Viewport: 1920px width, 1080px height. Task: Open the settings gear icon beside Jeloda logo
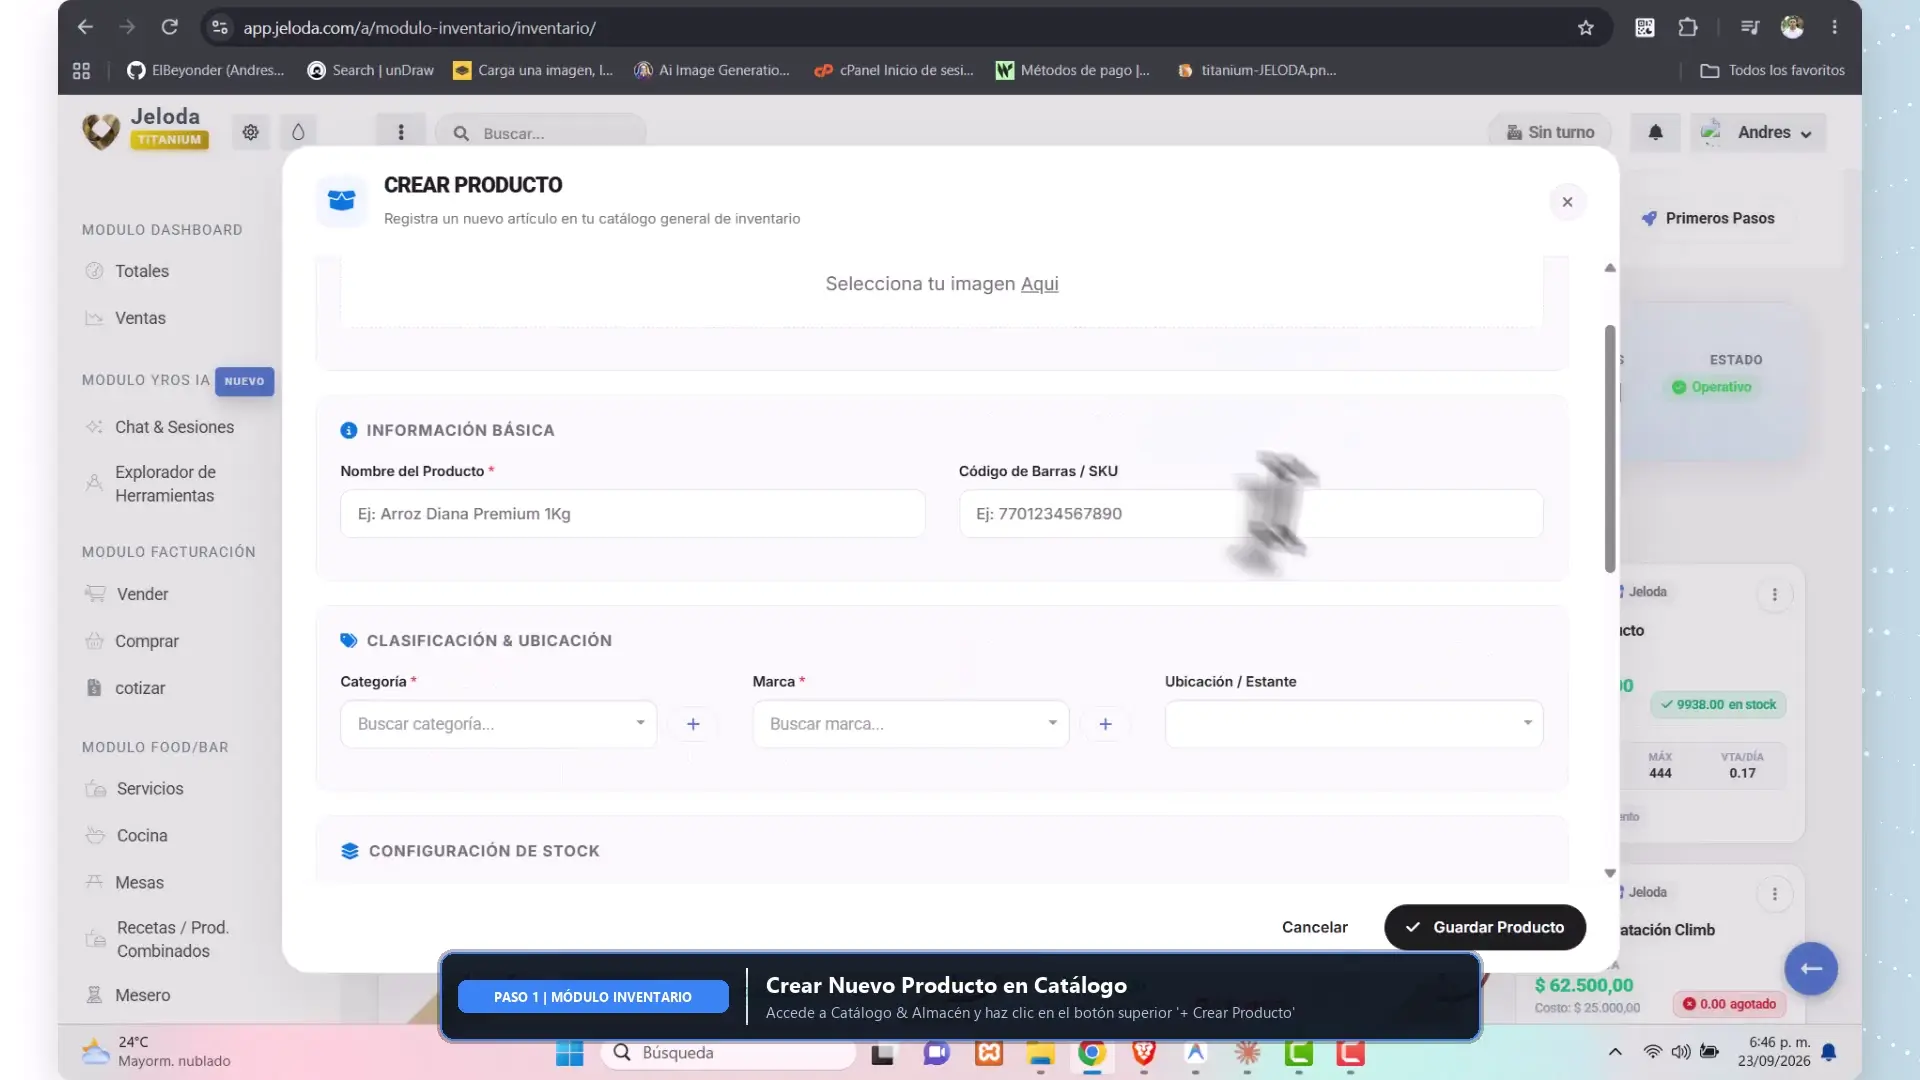pos(250,132)
